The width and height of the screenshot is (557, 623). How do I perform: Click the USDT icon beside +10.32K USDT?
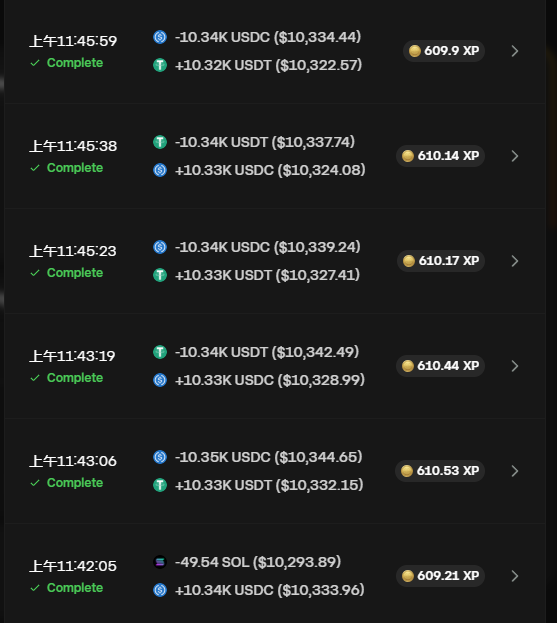[160, 65]
